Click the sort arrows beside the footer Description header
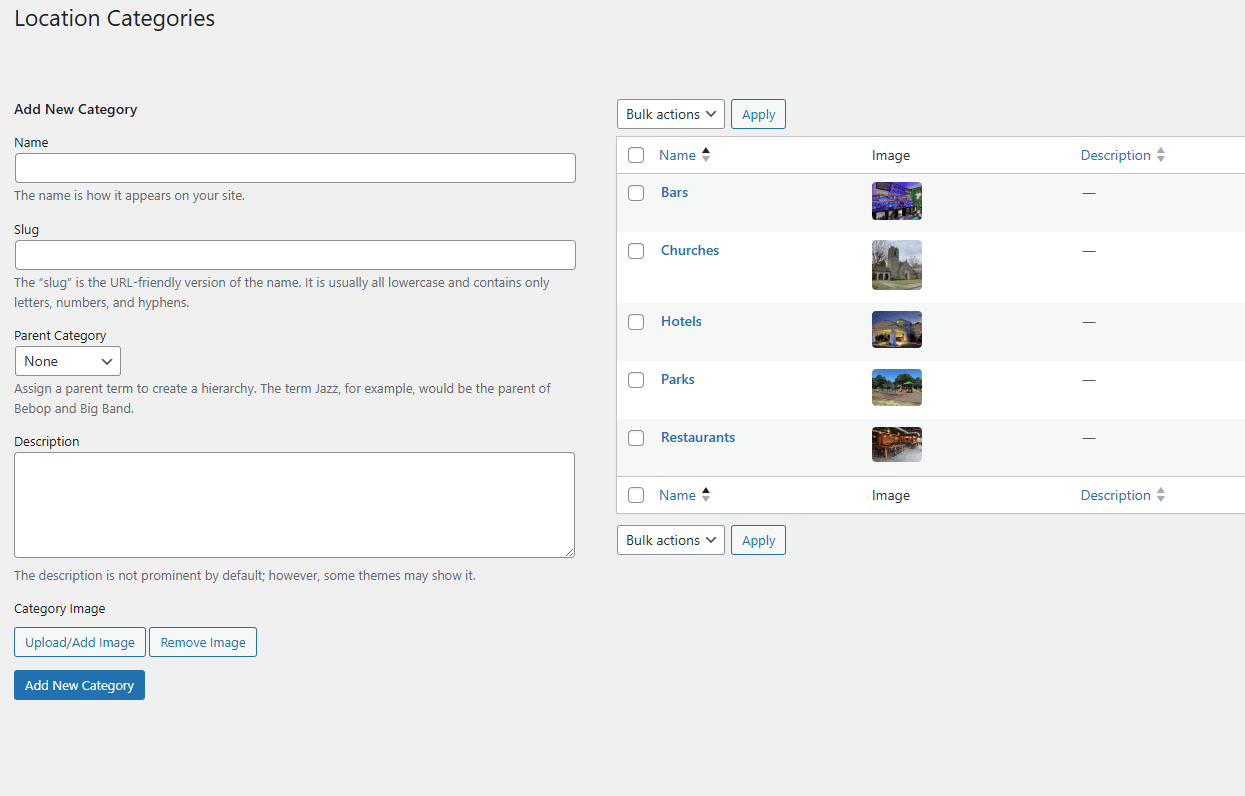Screen dimensions: 1245x796 (x=1161, y=495)
